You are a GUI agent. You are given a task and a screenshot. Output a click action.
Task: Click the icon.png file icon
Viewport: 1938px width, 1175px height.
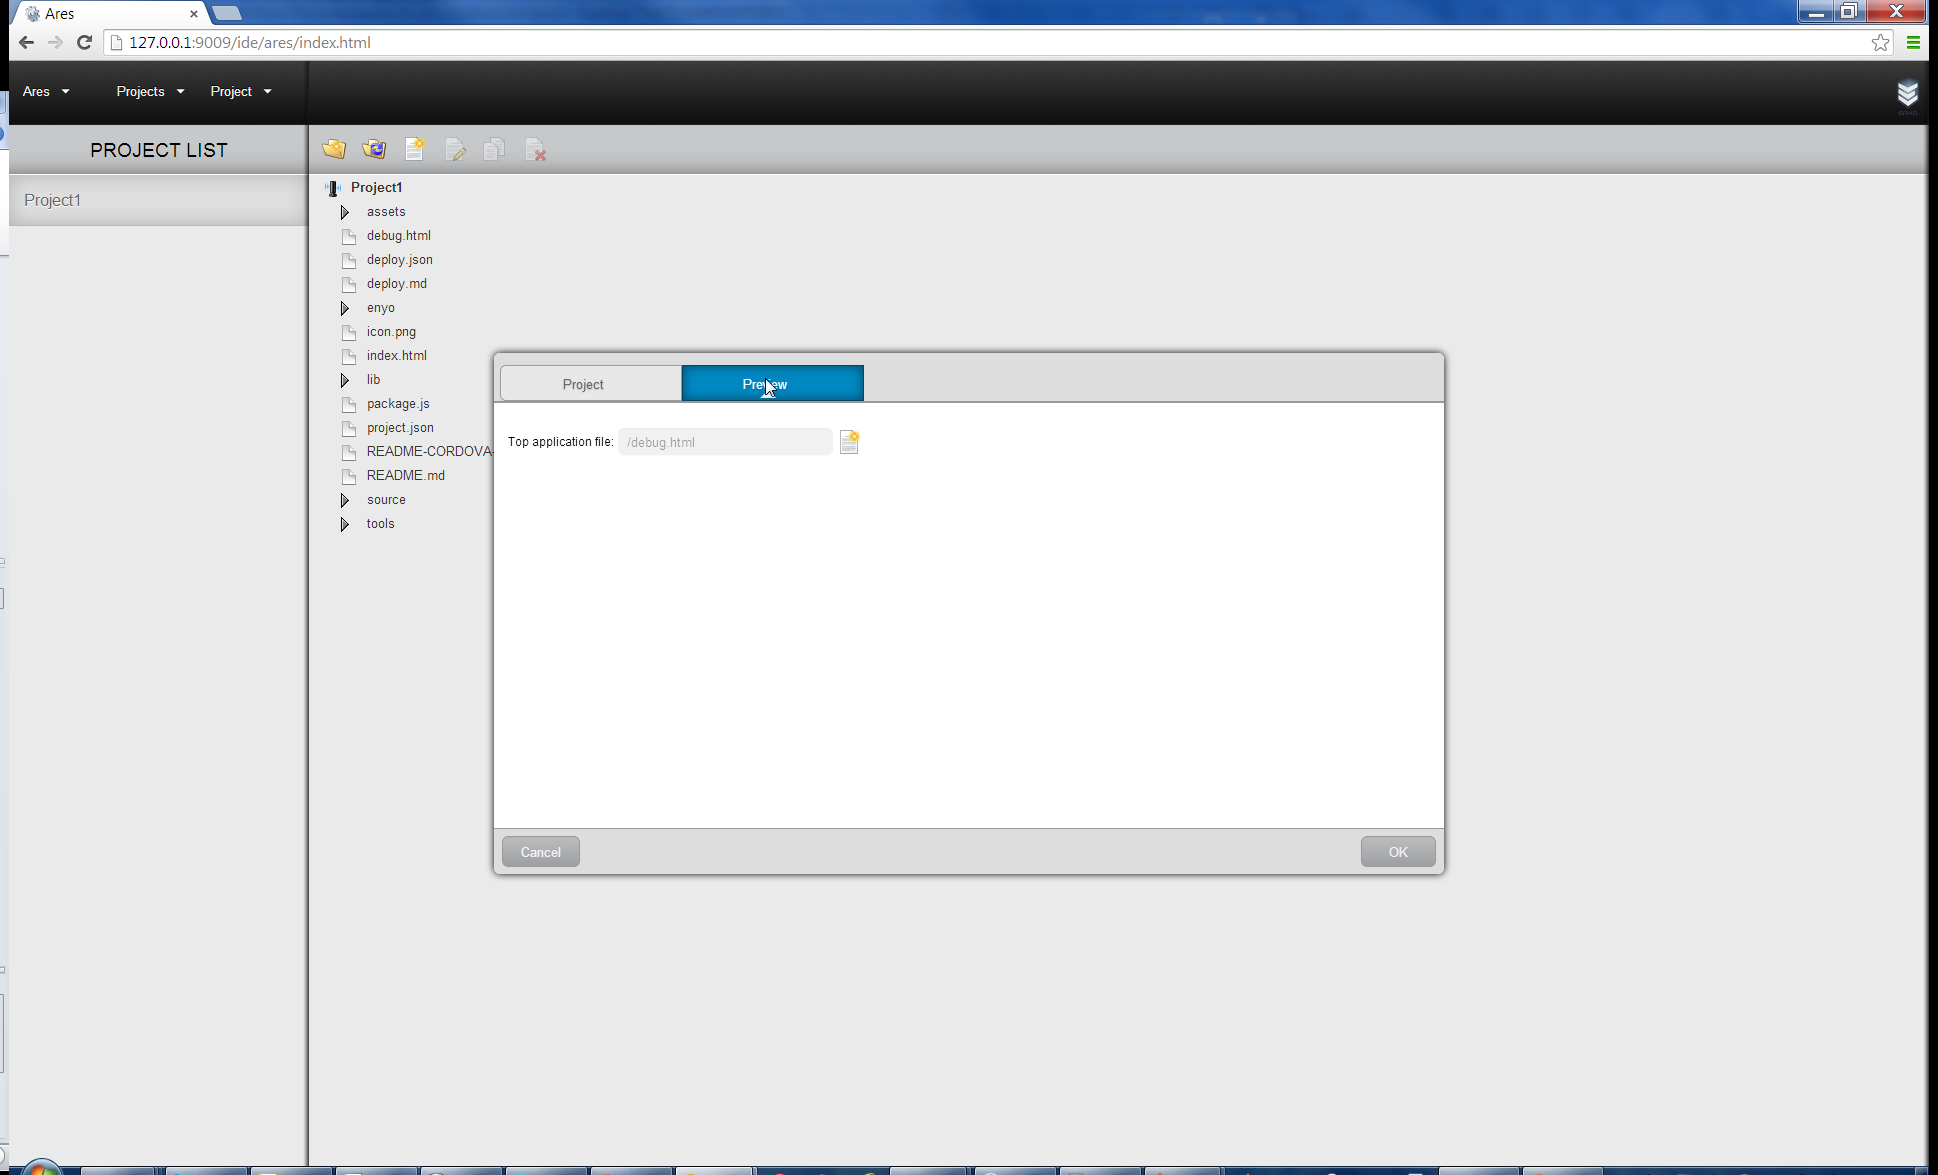pyautogui.click(x=349, y=332)
